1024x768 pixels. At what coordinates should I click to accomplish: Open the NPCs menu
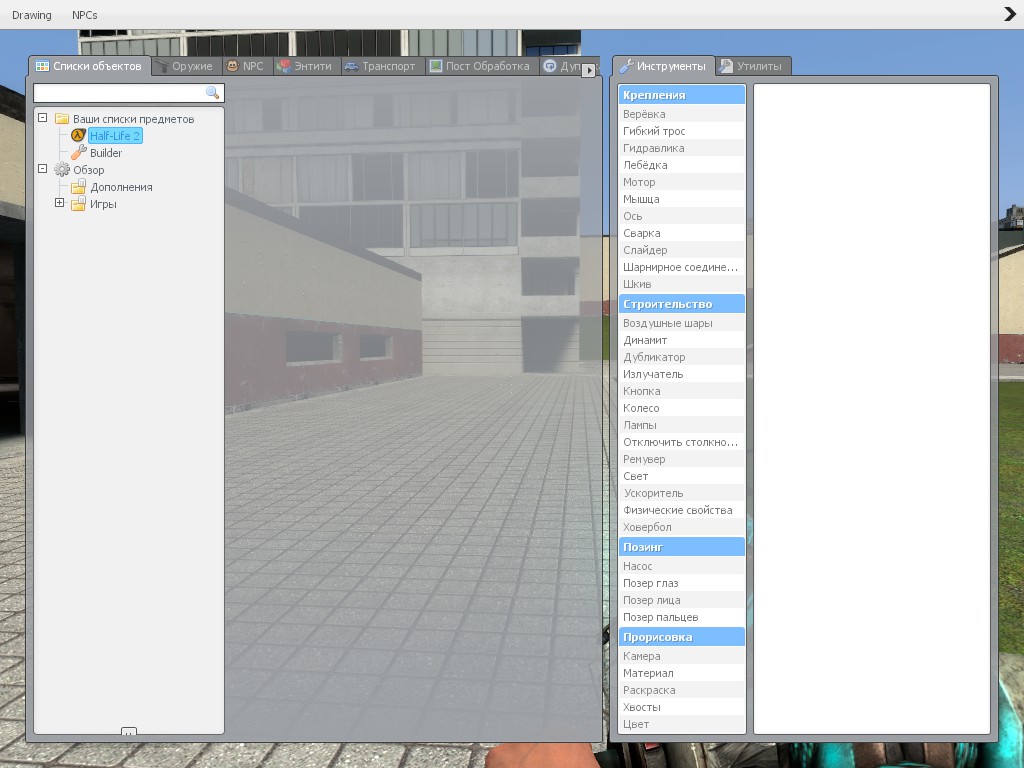[85, 15]
